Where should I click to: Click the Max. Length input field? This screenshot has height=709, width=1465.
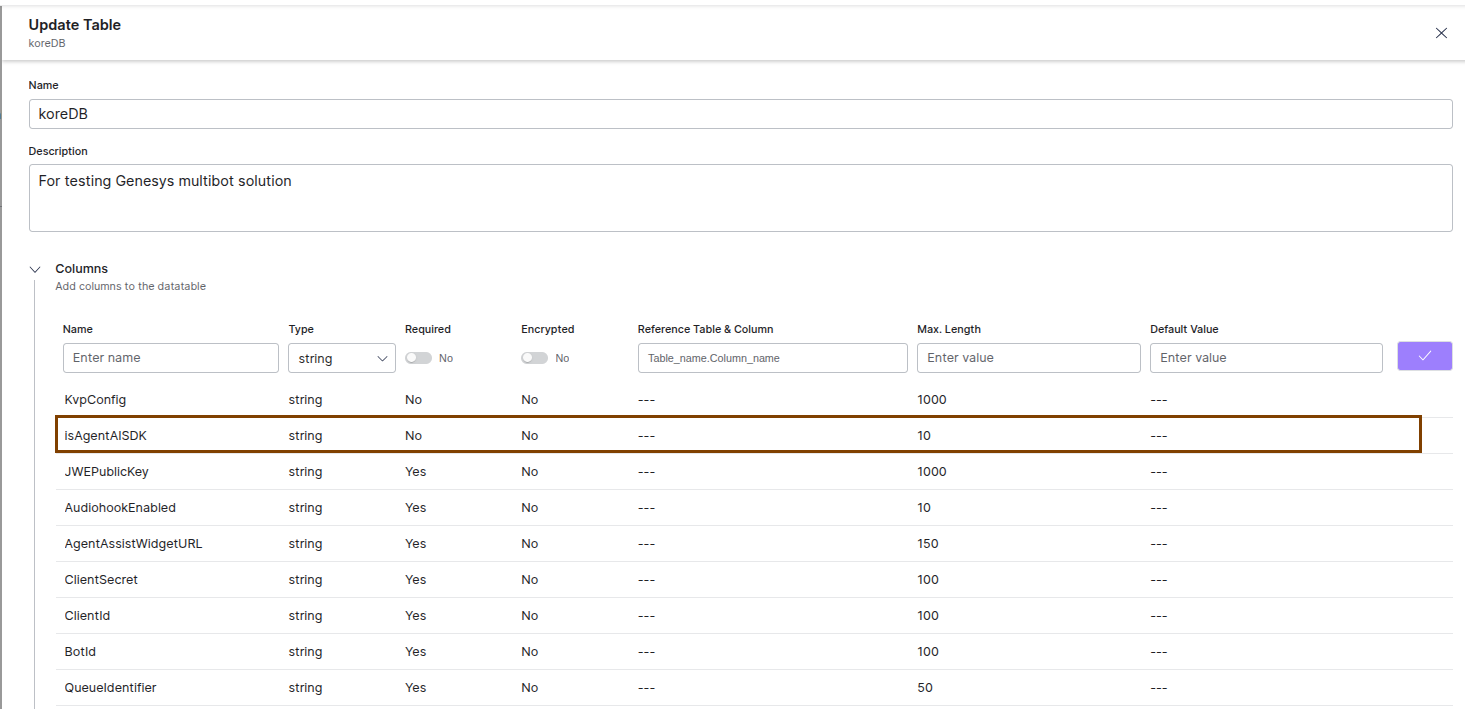click(x=1028, y=358)
